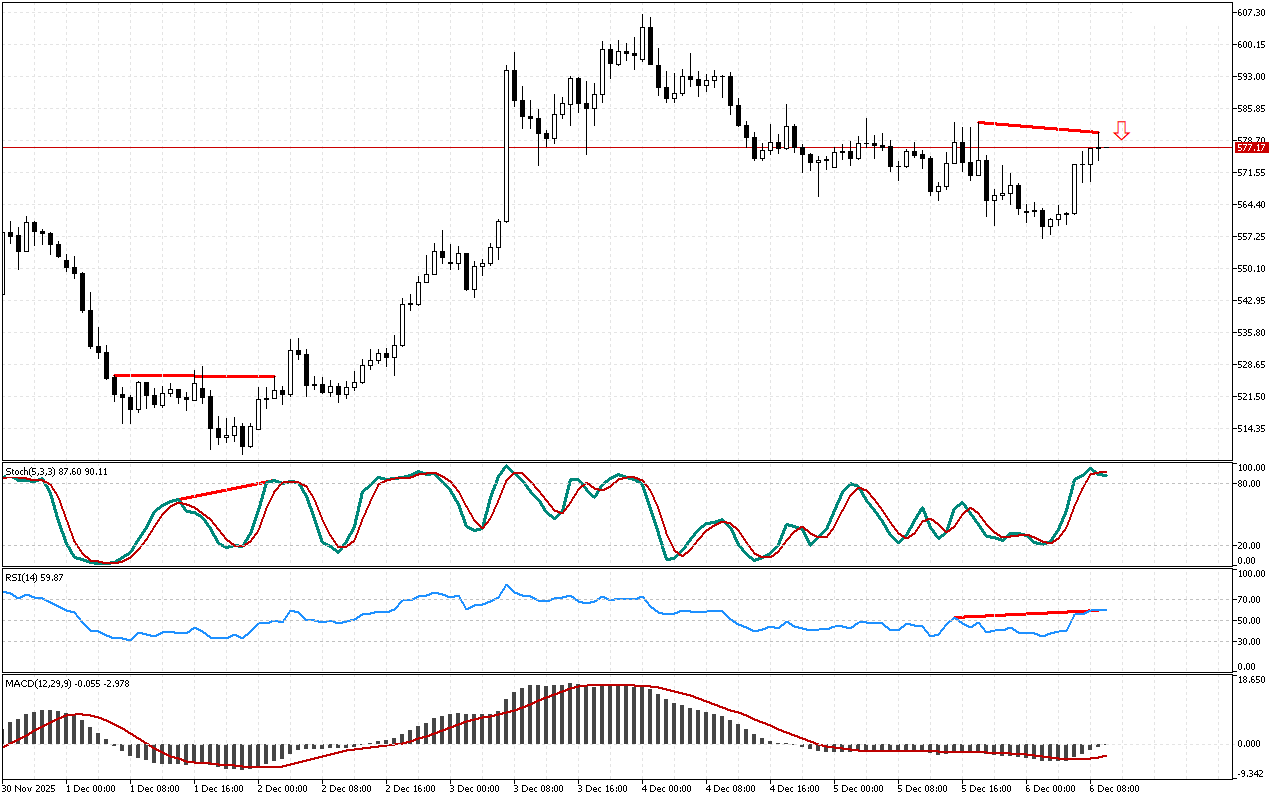Click the 607.30 price scale label

tap(1251, 12)
